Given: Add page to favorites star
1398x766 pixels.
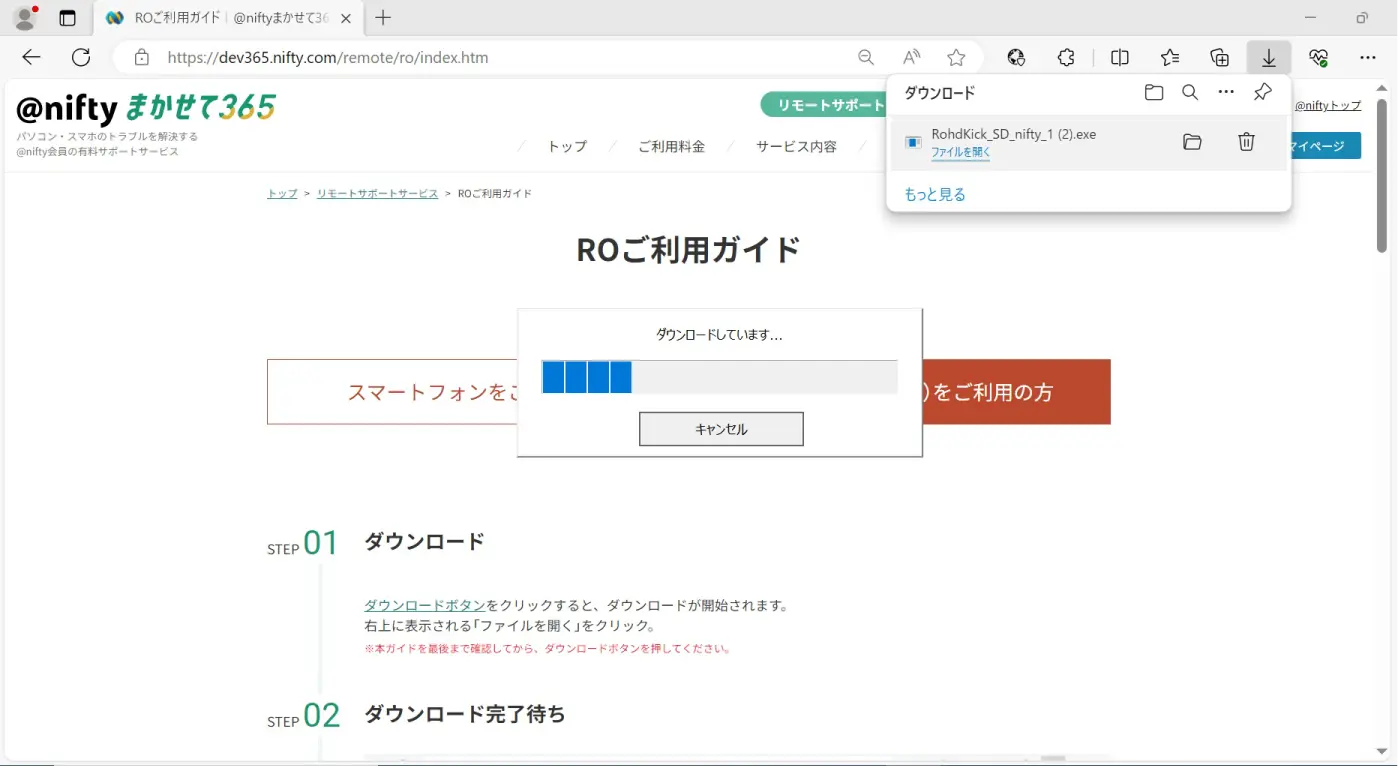Looking at the screenshot, I should [957, 57].
